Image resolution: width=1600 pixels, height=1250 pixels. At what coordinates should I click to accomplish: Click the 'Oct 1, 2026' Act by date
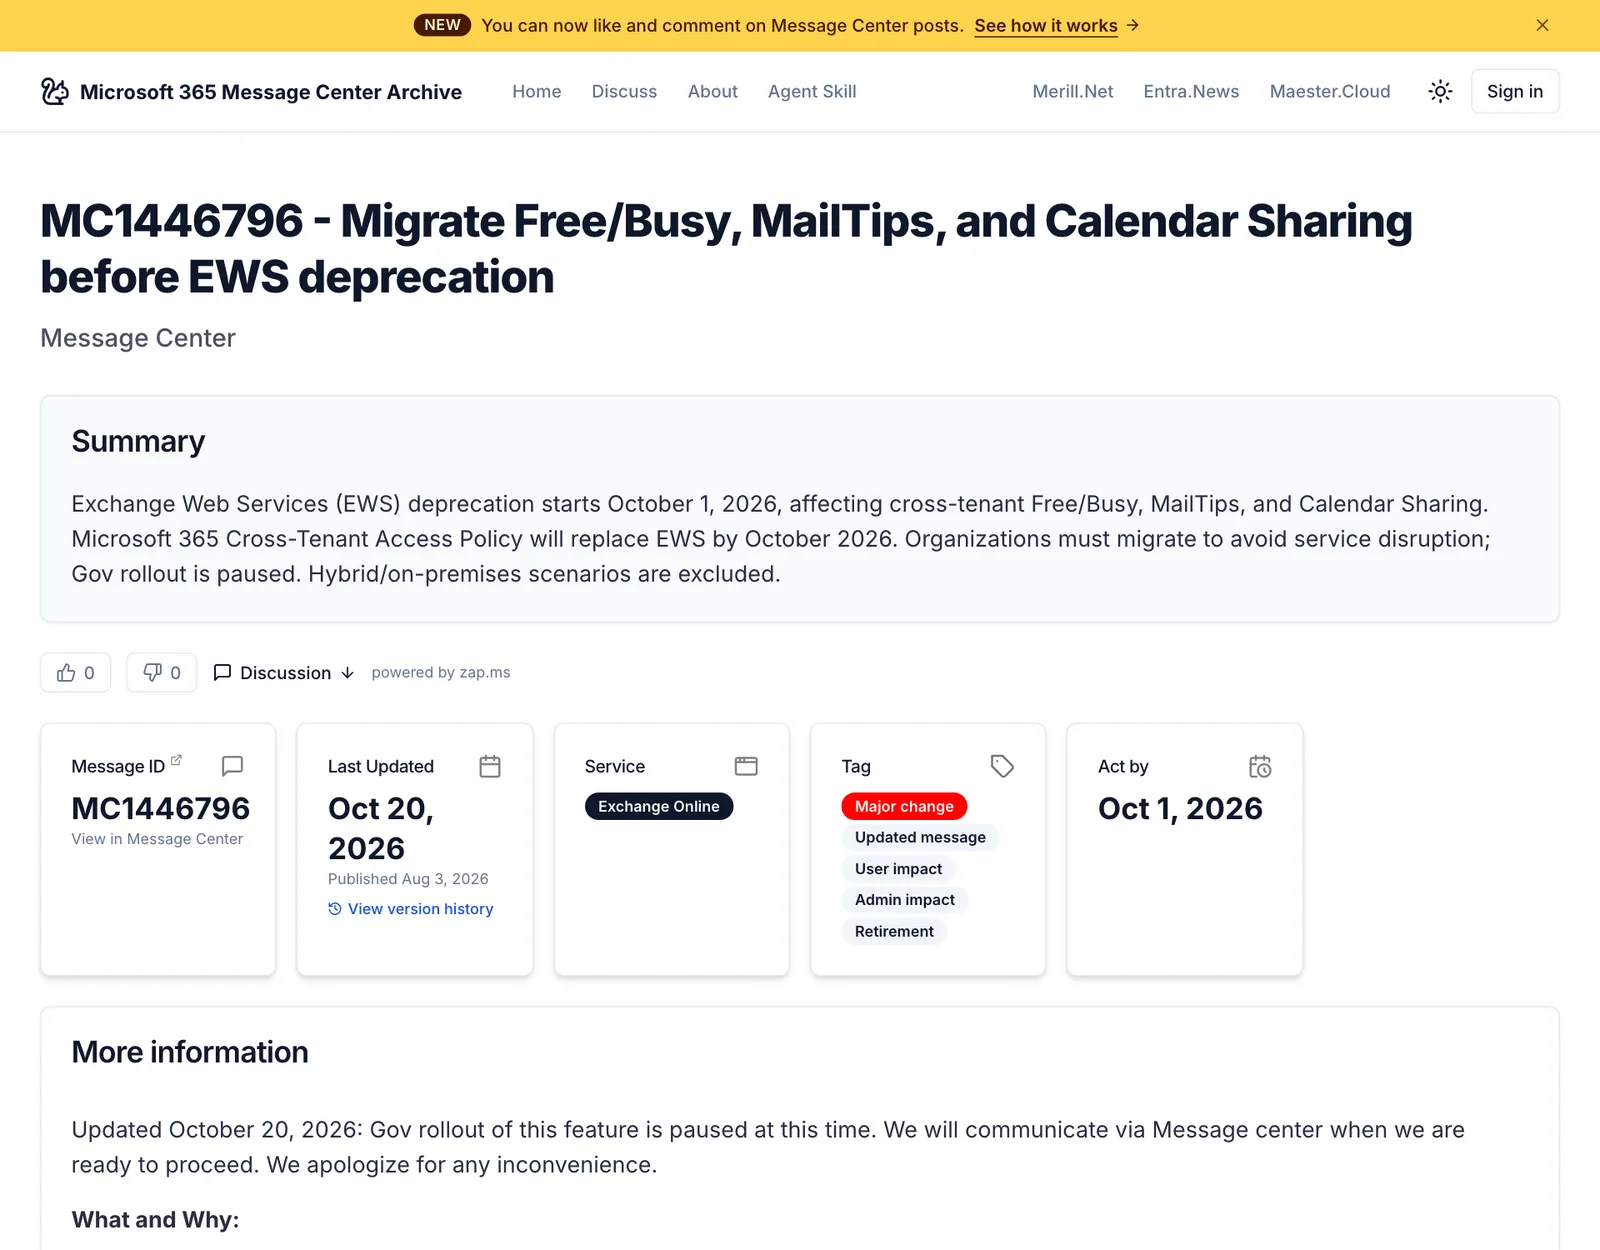(1180, 808)
